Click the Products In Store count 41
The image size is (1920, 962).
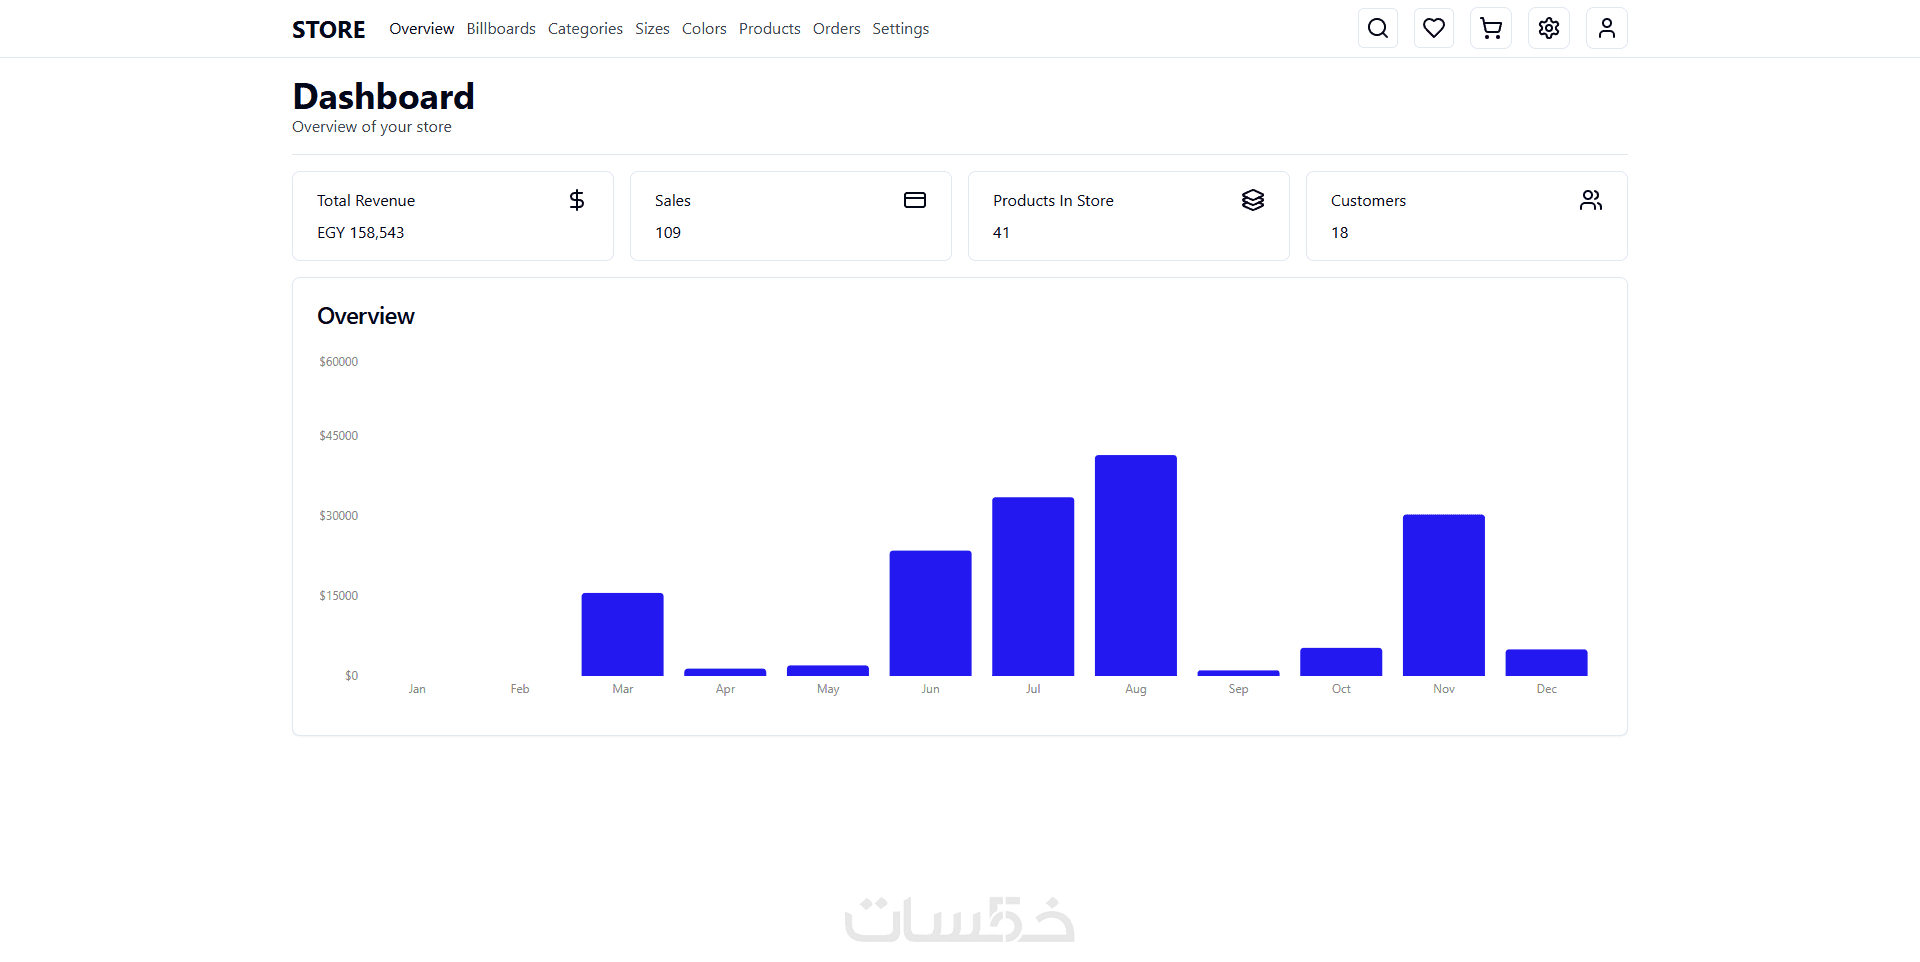1001,233
